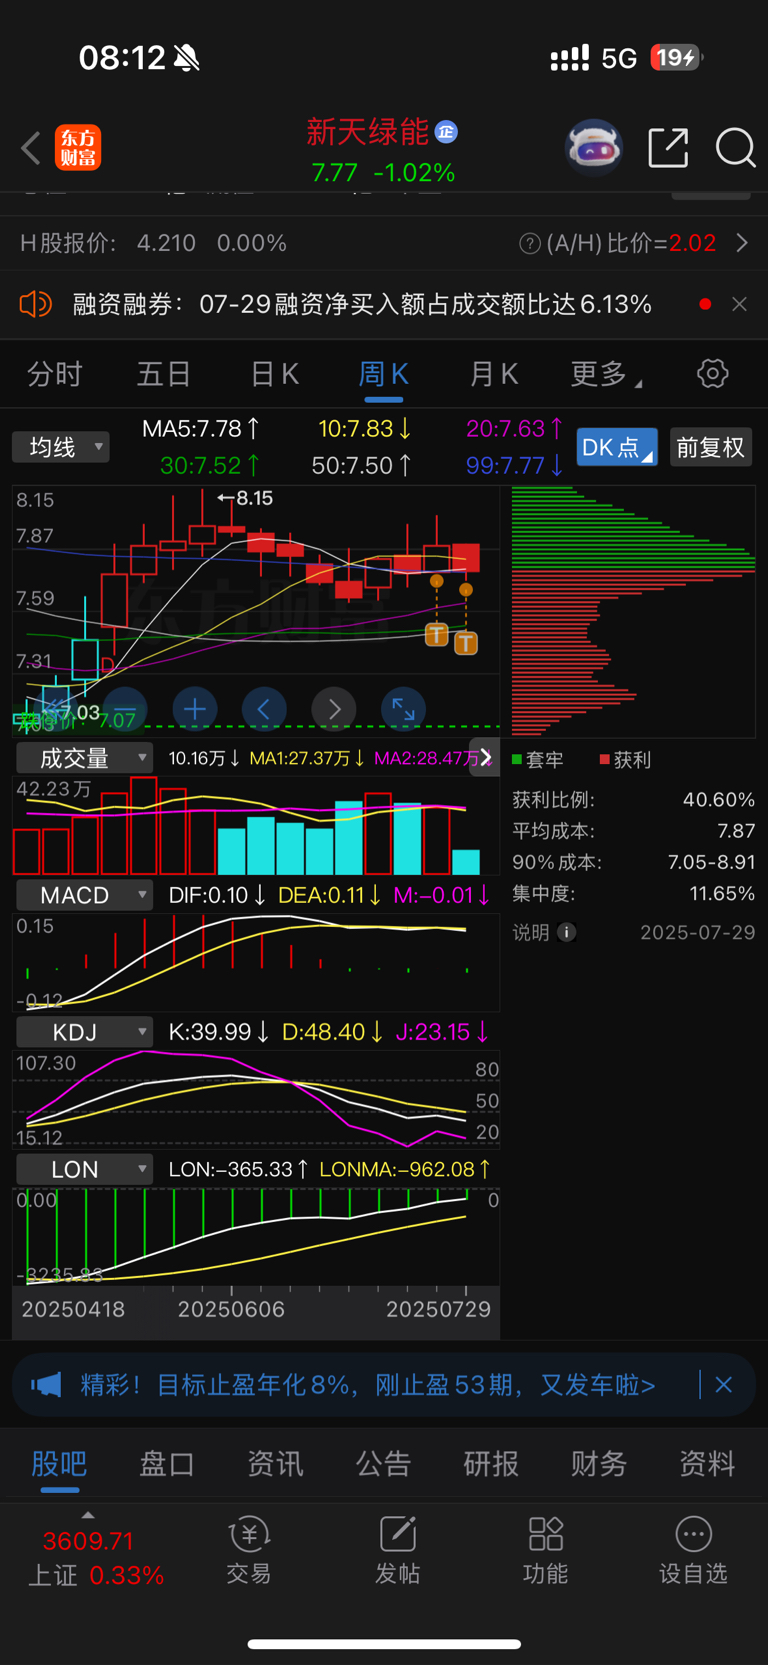Zoom in chart with plus button
Screen dimensions: 769x1665
[195, 709]
